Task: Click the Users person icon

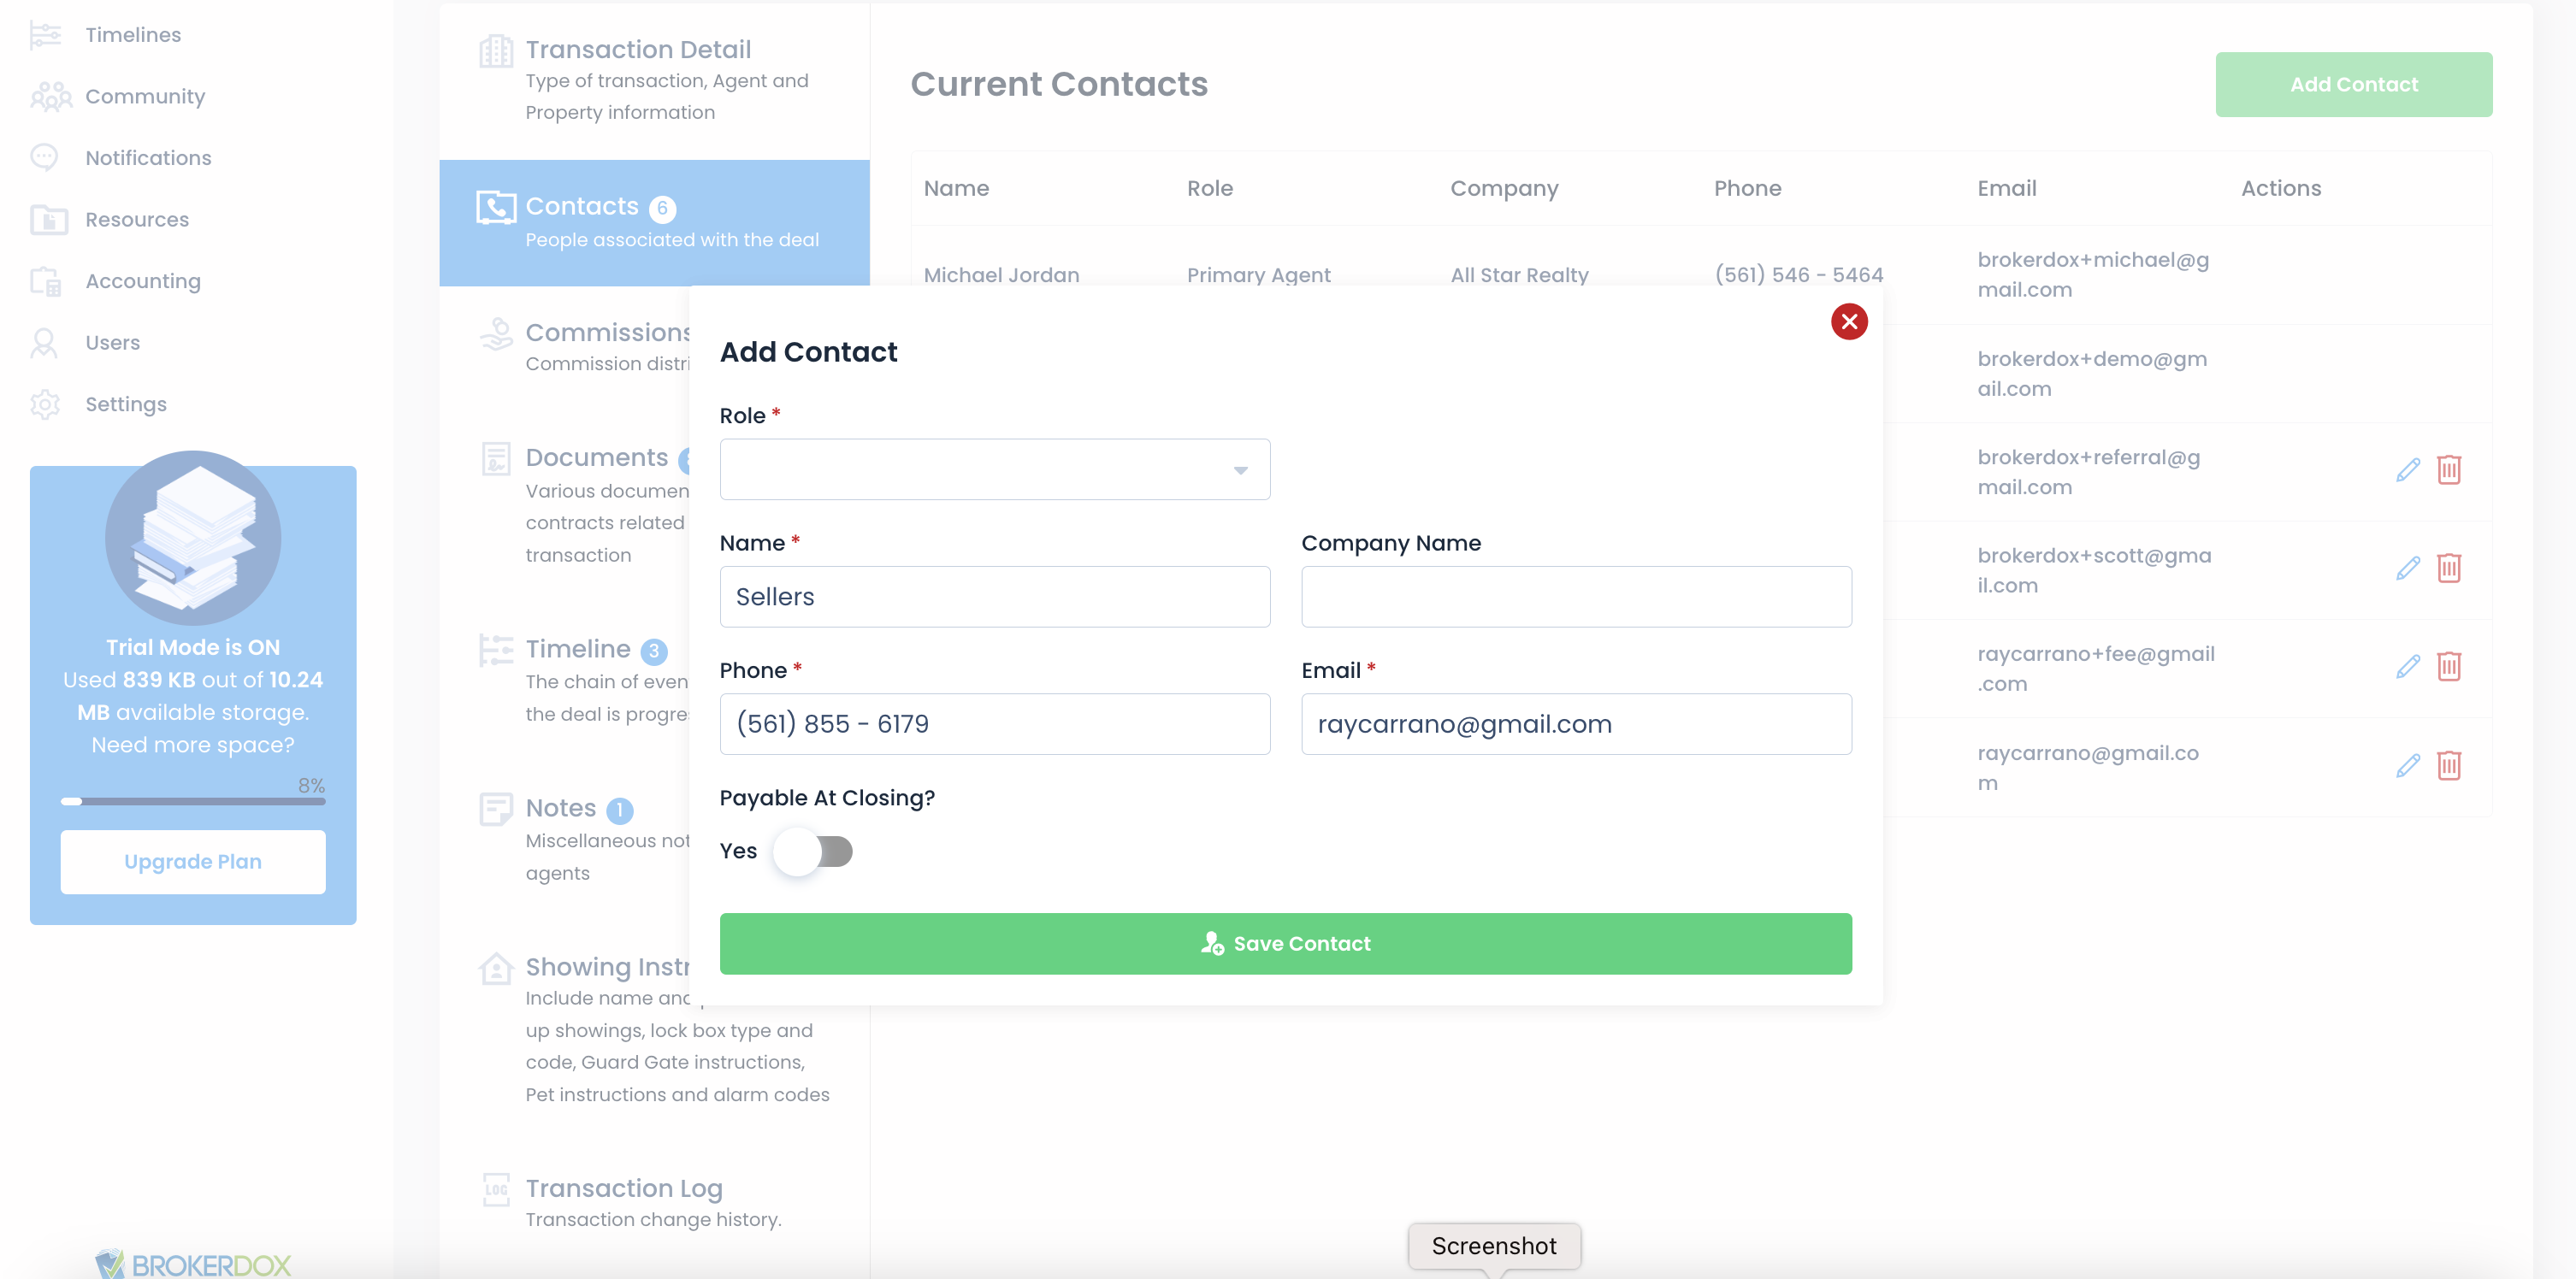Action: click(44, 343)
